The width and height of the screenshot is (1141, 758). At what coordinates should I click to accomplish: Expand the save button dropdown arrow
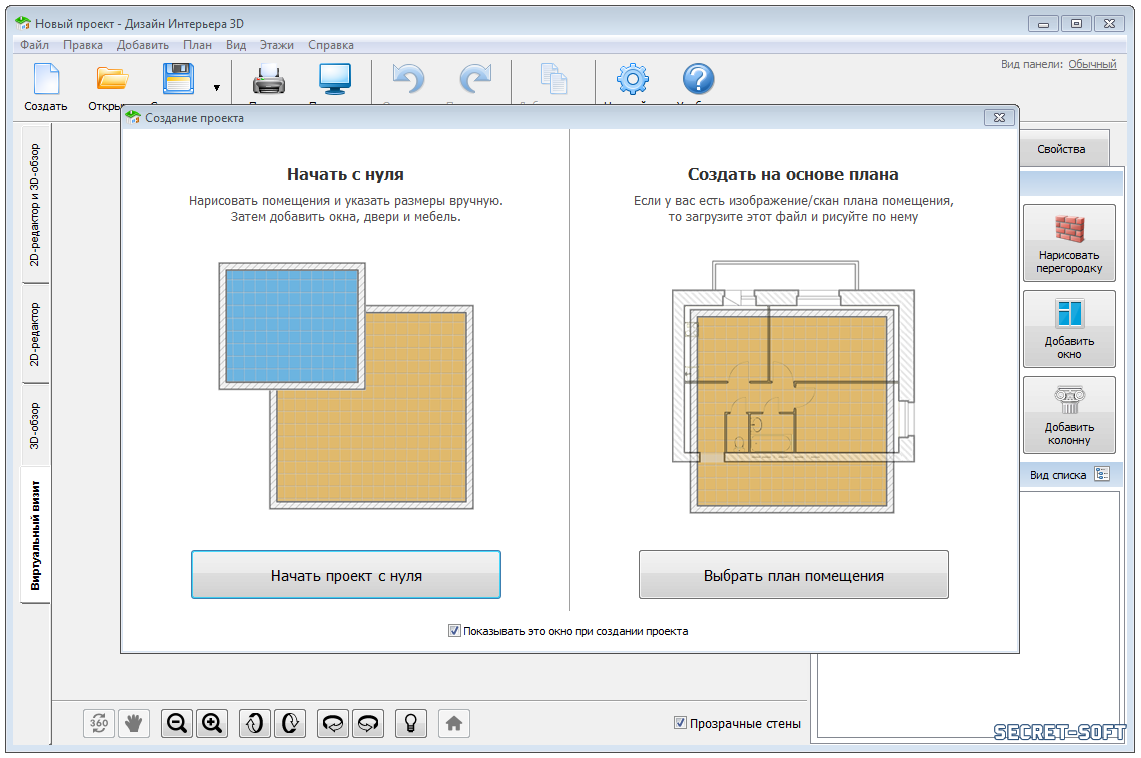tap(217, 88)
